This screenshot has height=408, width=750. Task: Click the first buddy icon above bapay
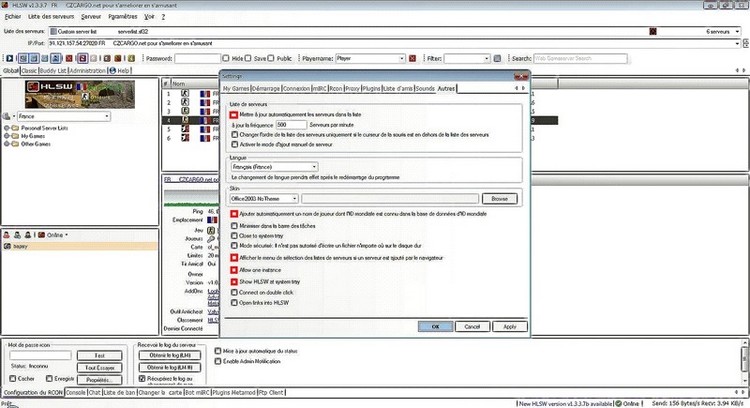(7, 235)
